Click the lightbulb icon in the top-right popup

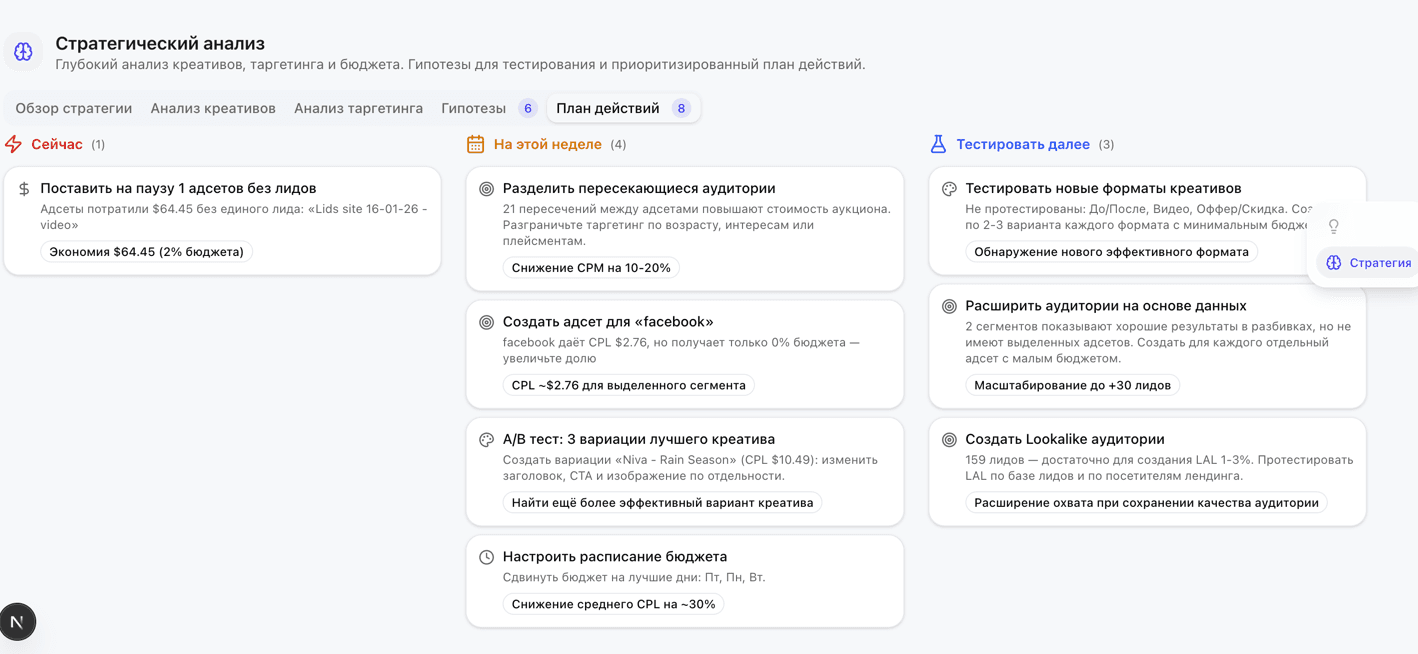point(1334,226)
